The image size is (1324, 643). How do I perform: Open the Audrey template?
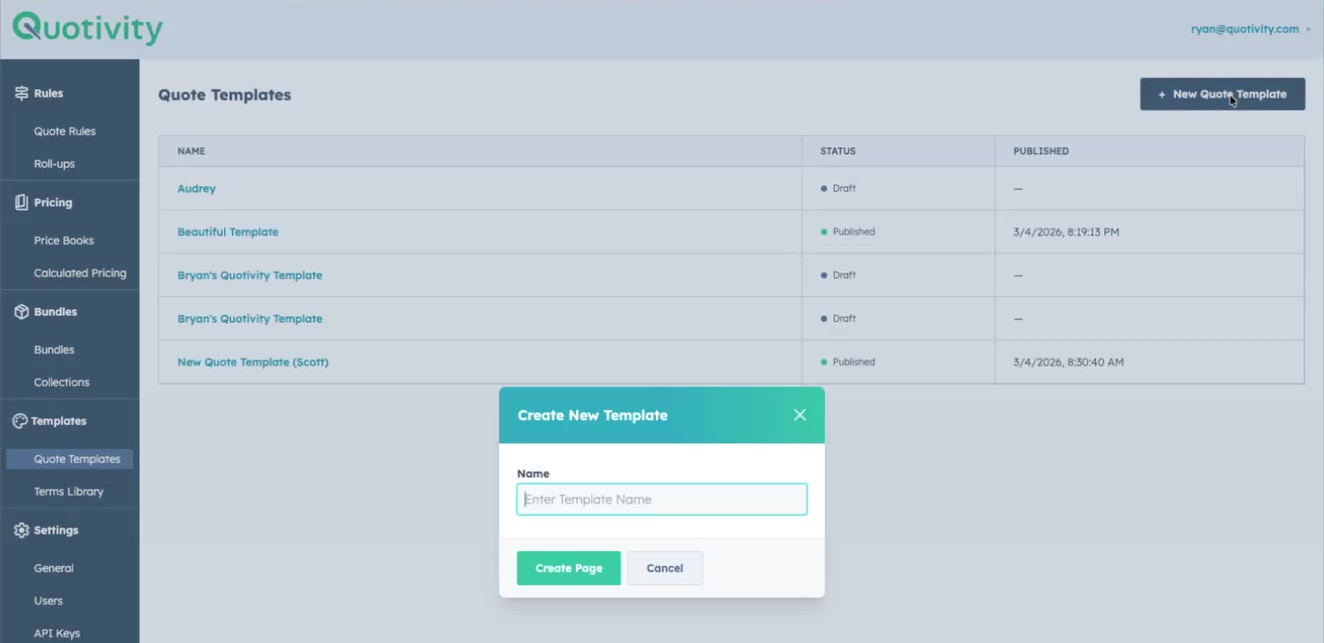click(x=197, y=188)
